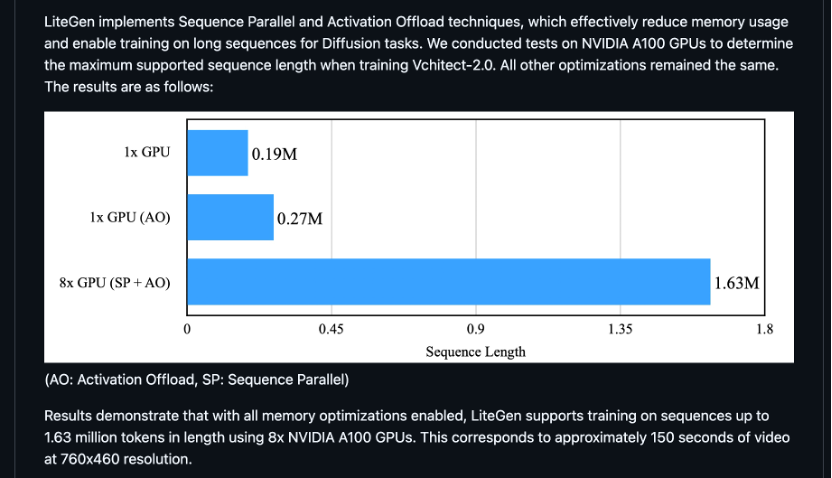
Task: Click the 1.35 tick on x-axis
Action: (620, 329)
